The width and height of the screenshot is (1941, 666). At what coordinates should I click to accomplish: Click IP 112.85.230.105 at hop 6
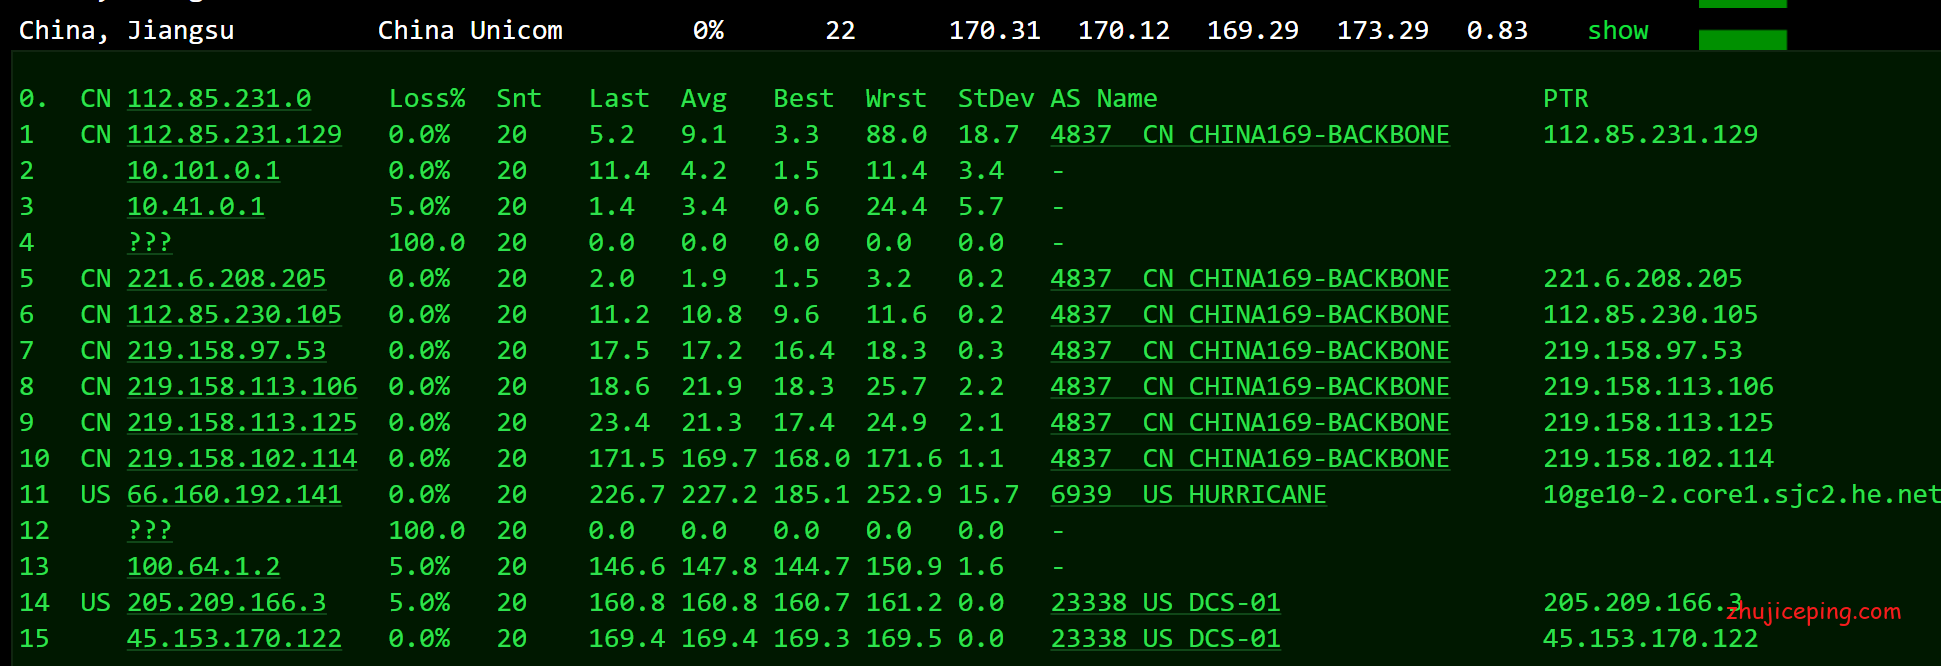tap(234, 315)
